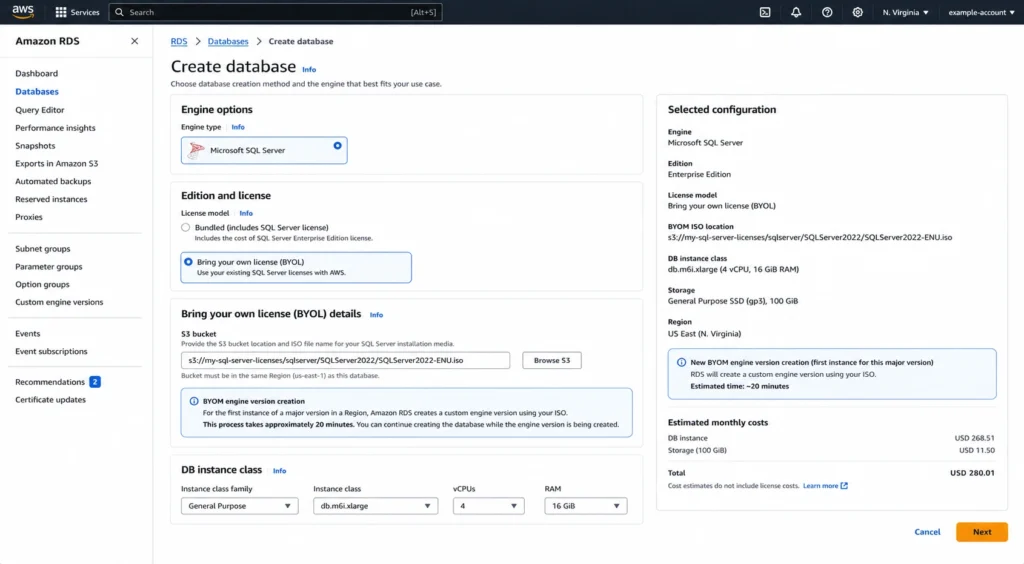Click the orange Next button

tap(982, 532)
